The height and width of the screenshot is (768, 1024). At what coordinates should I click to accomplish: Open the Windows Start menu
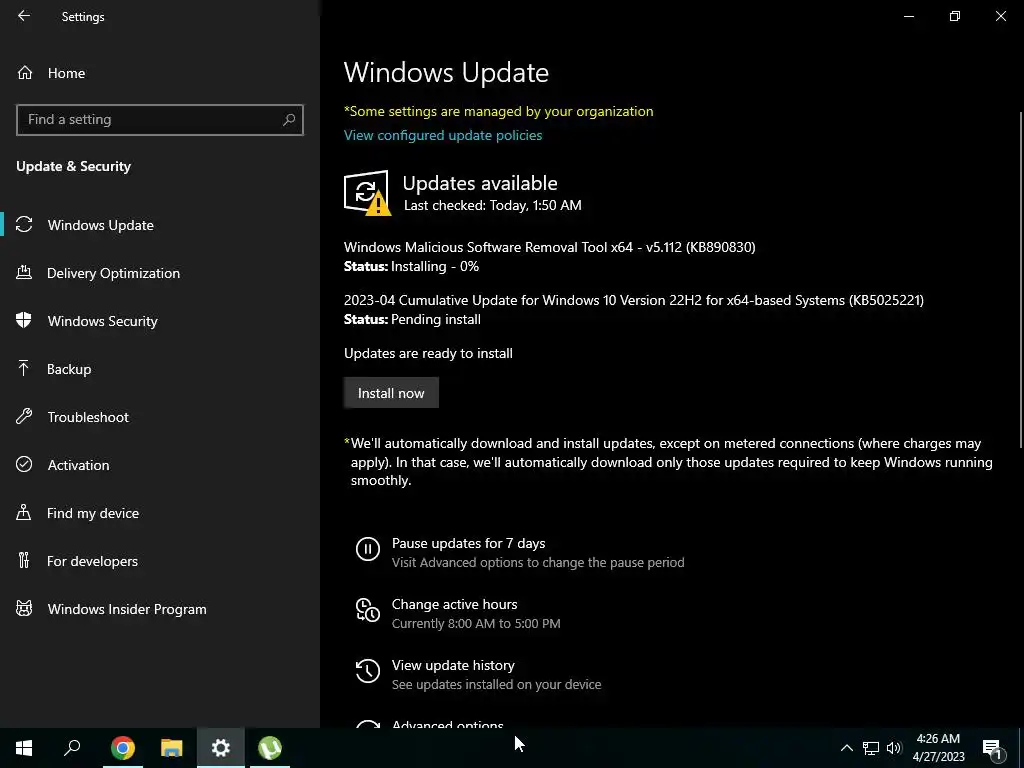point(24,748)
